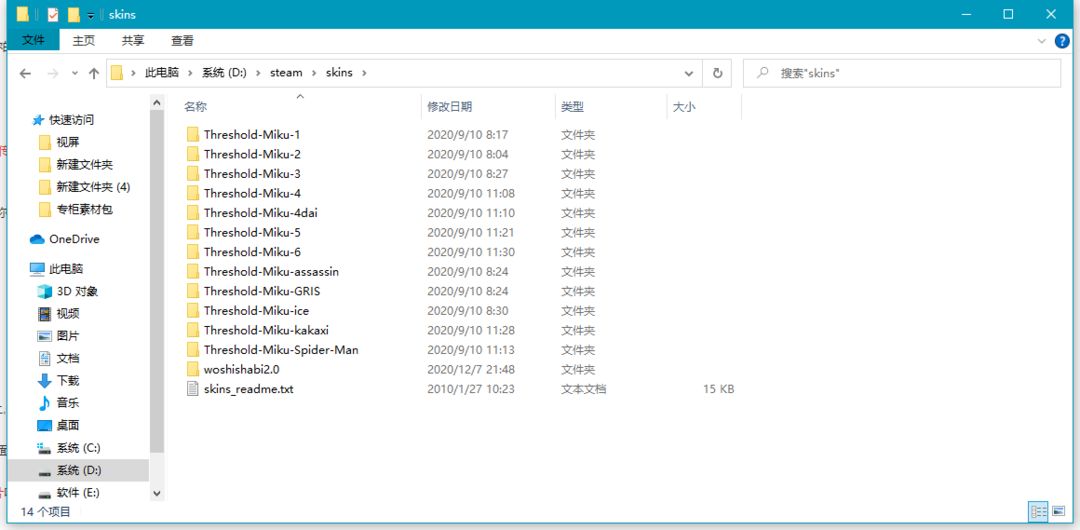The image size is (1080, 530).
Task: Select the Threshold-Miku-Spider-Man folder name
Action: [281, 349]
